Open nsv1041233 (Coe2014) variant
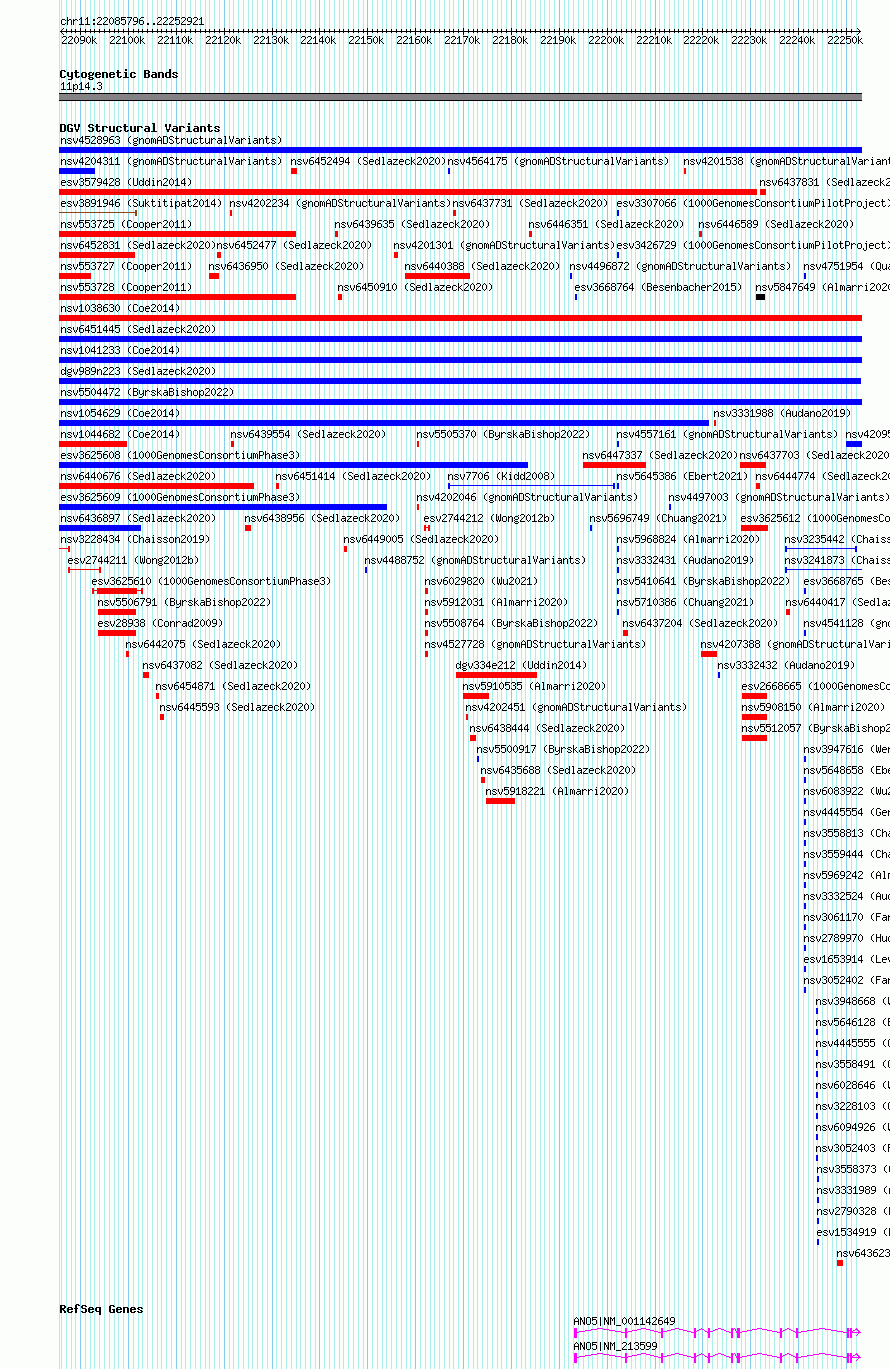 point(120,350)
